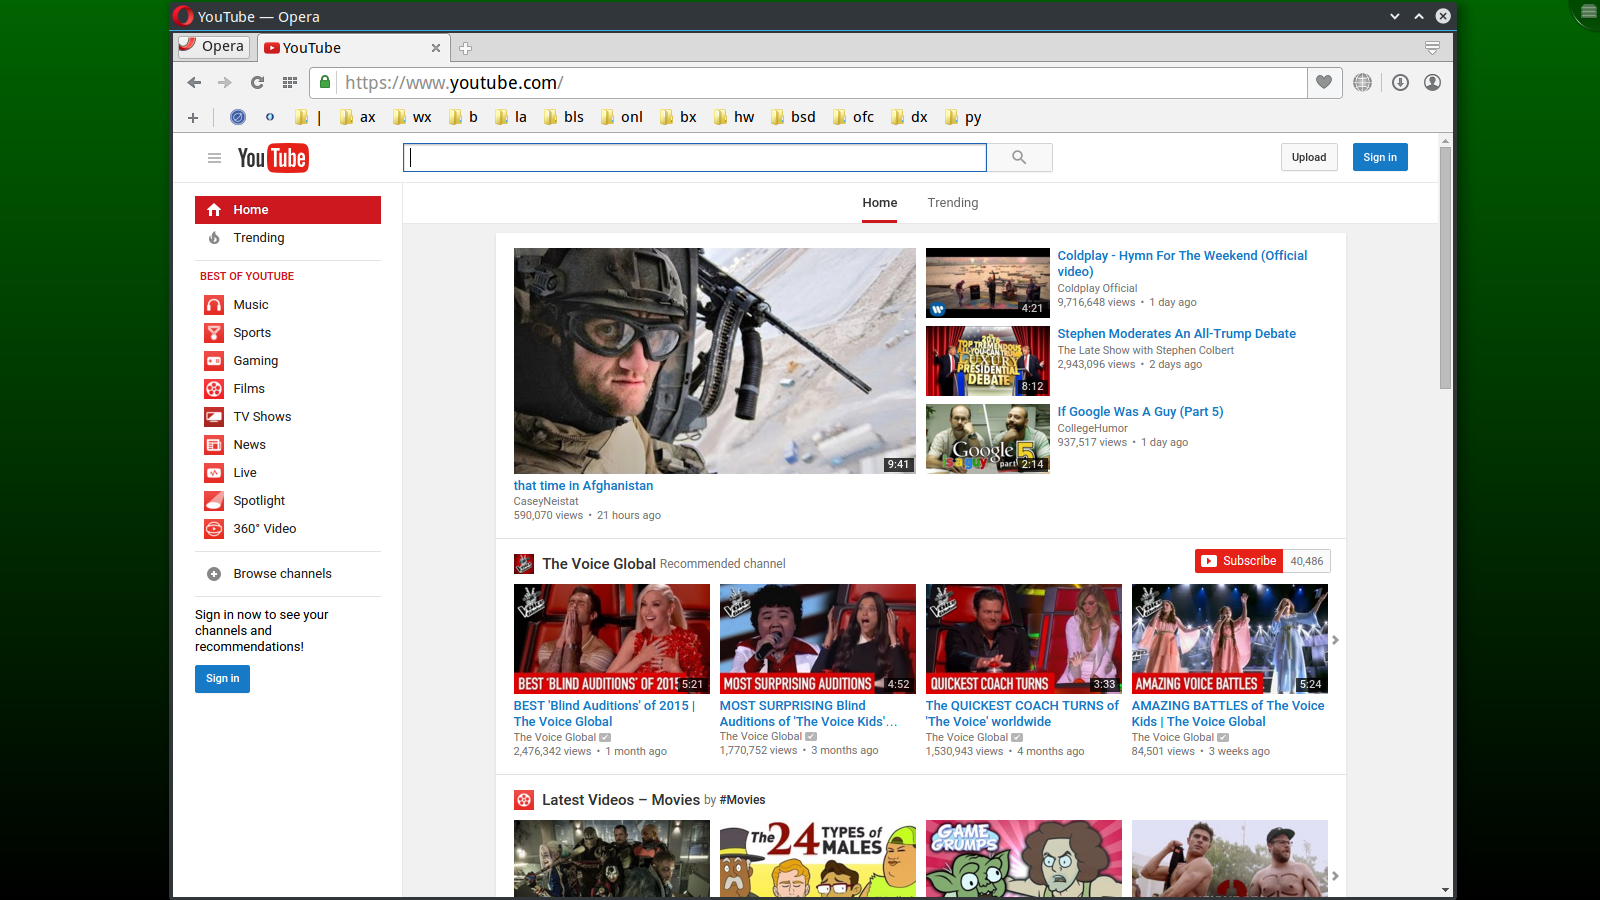Open the Opera tab list dropdown menu

click(x=1432, y=48)
